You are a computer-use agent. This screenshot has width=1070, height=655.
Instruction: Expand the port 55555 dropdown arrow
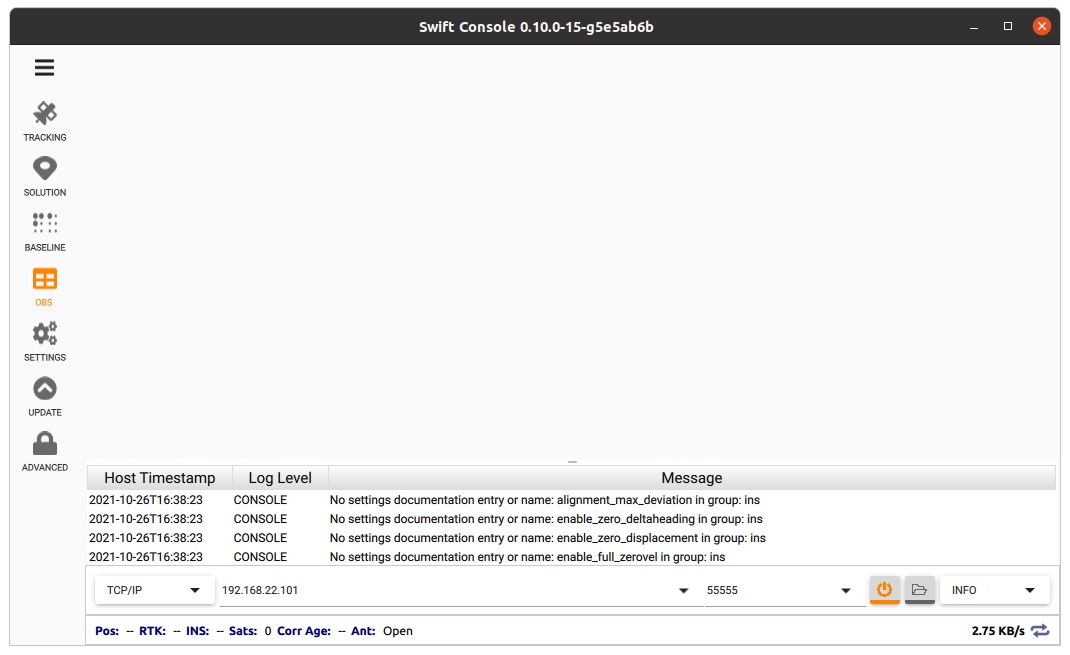point(845,591)
